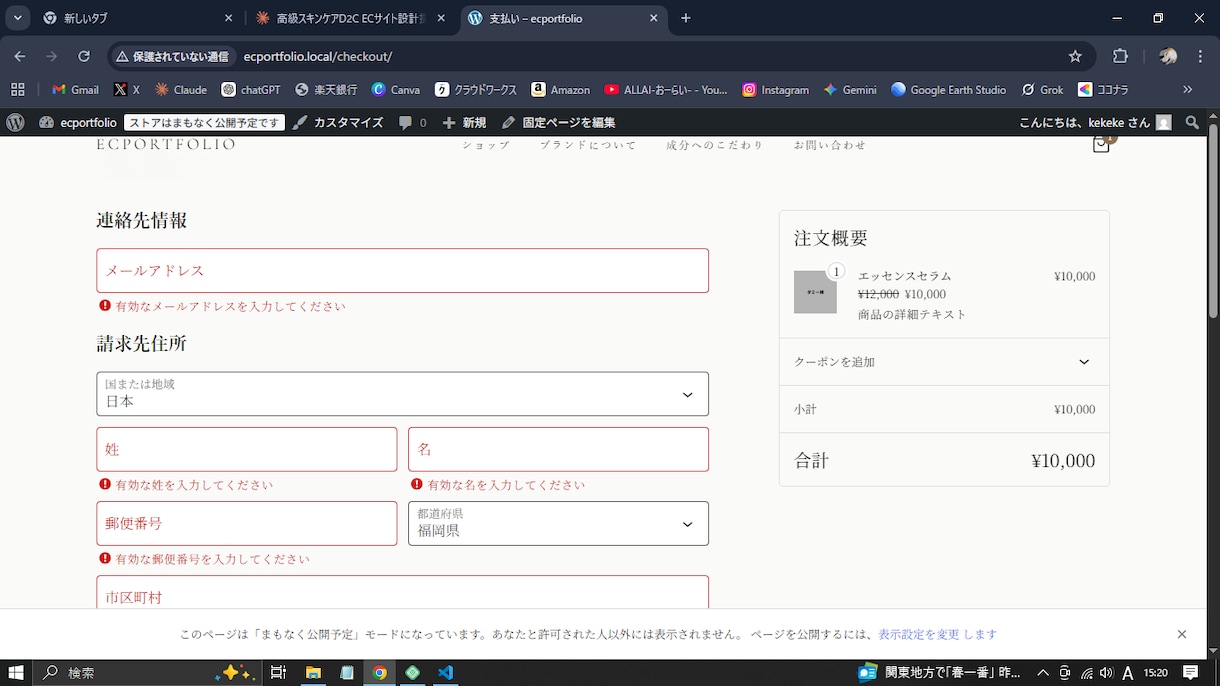Open 成分へのこだわり menu item
Viewport: 1220px width, 686px height.
coord(714,145)
